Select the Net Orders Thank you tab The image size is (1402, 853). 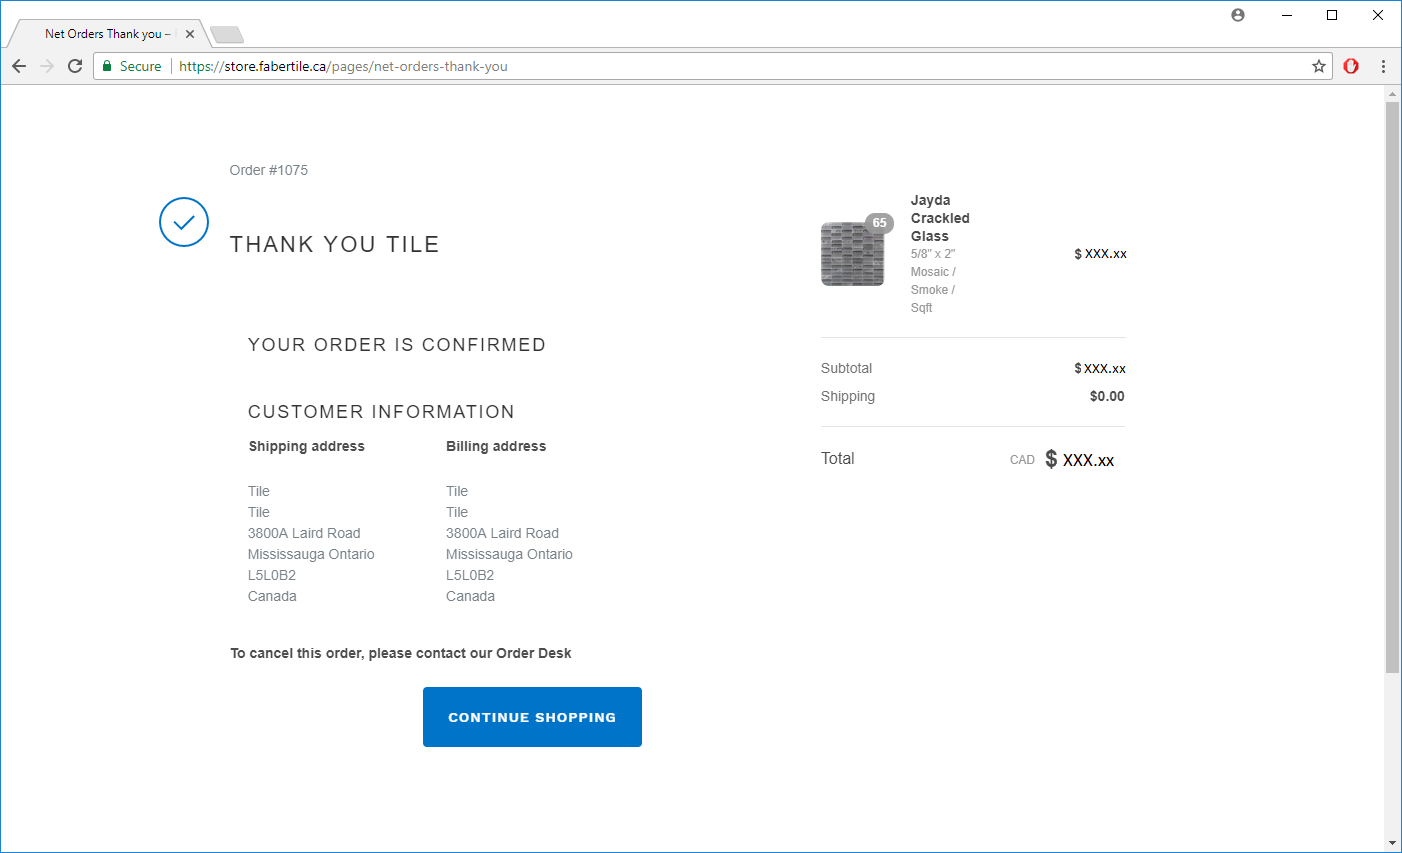point(107,34)
